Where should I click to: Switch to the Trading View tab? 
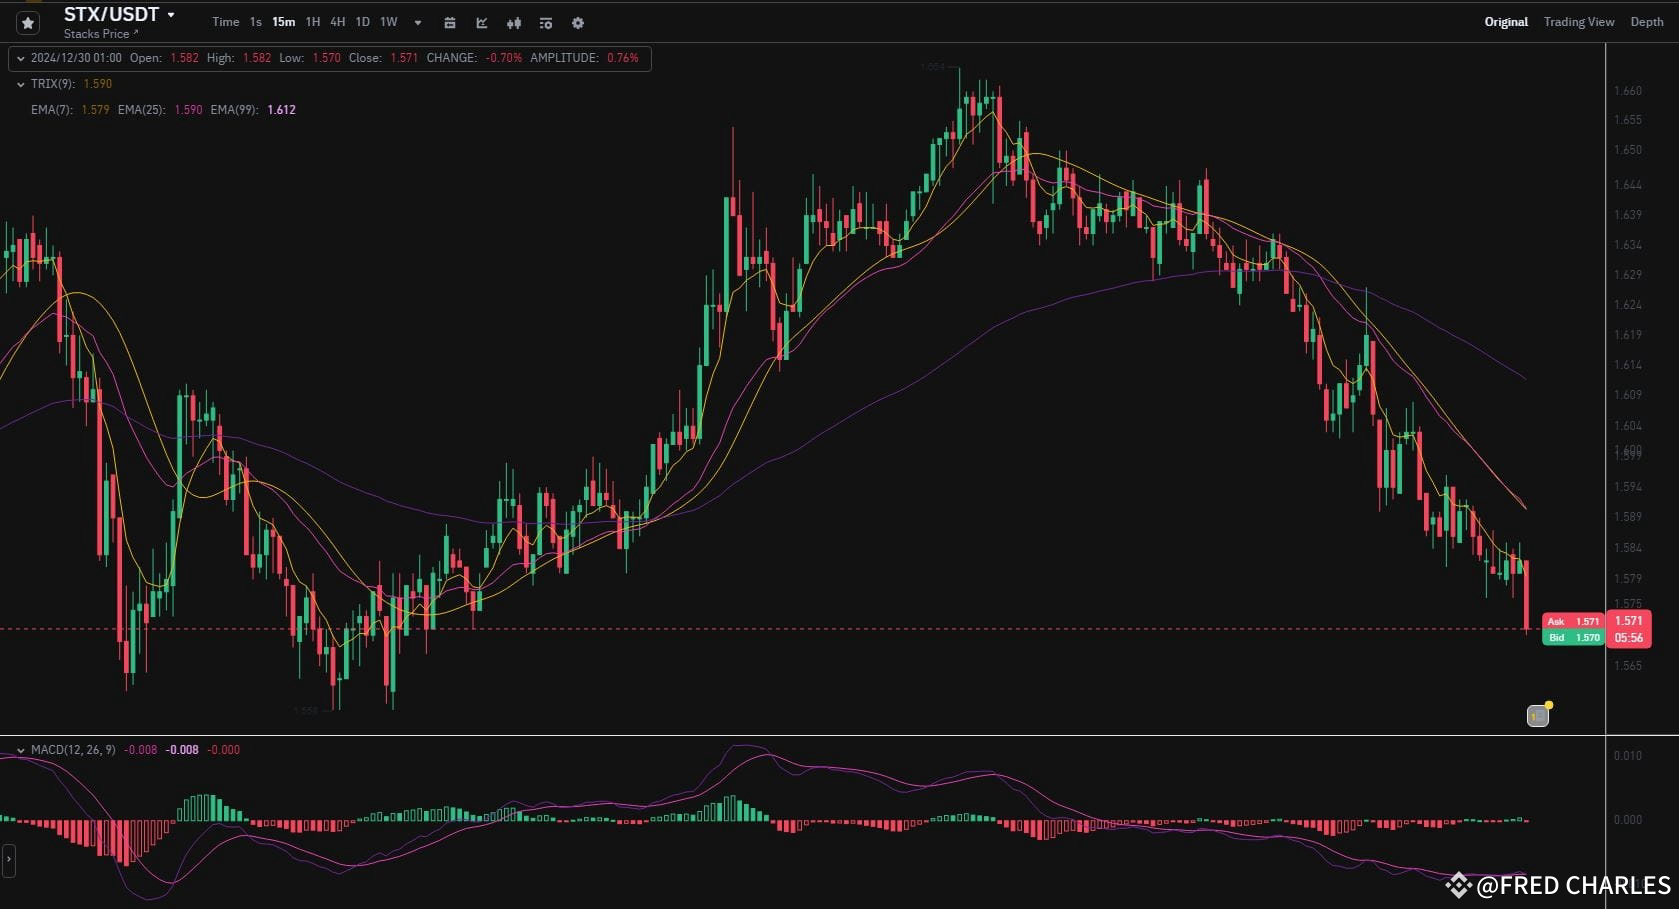(x=1579, y=21)
